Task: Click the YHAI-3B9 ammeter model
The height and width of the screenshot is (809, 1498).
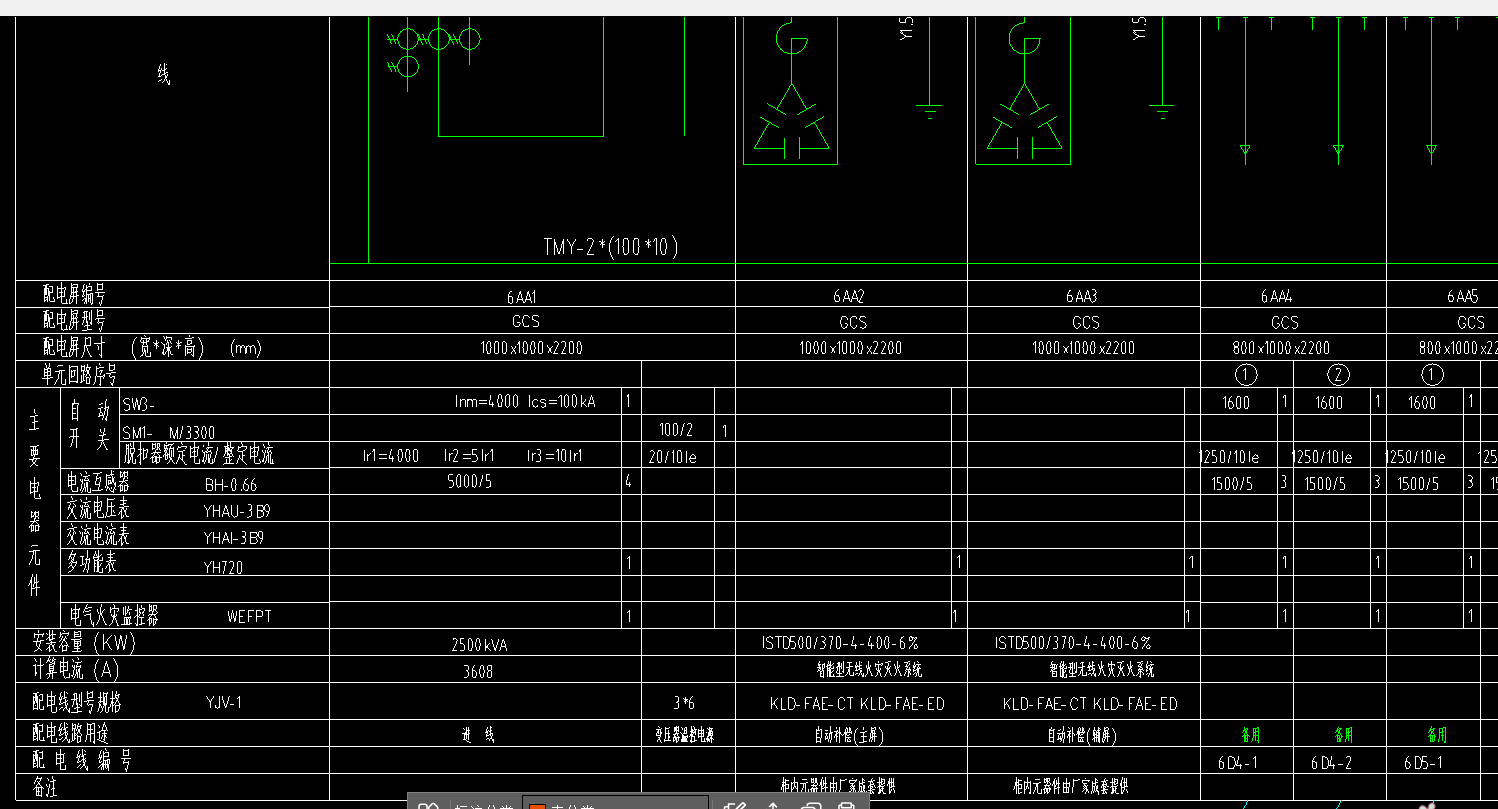Action: tap(234, 538)
